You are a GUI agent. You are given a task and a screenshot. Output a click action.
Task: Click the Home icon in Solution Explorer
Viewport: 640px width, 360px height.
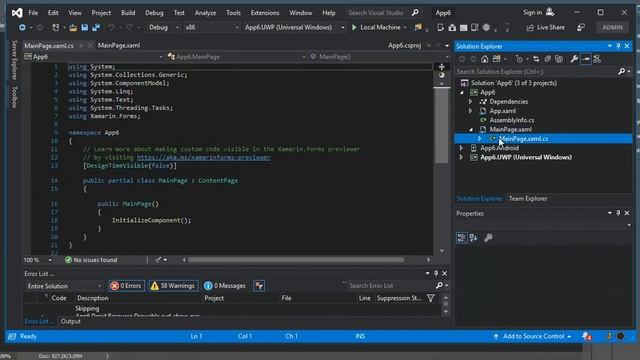[484, 59]
